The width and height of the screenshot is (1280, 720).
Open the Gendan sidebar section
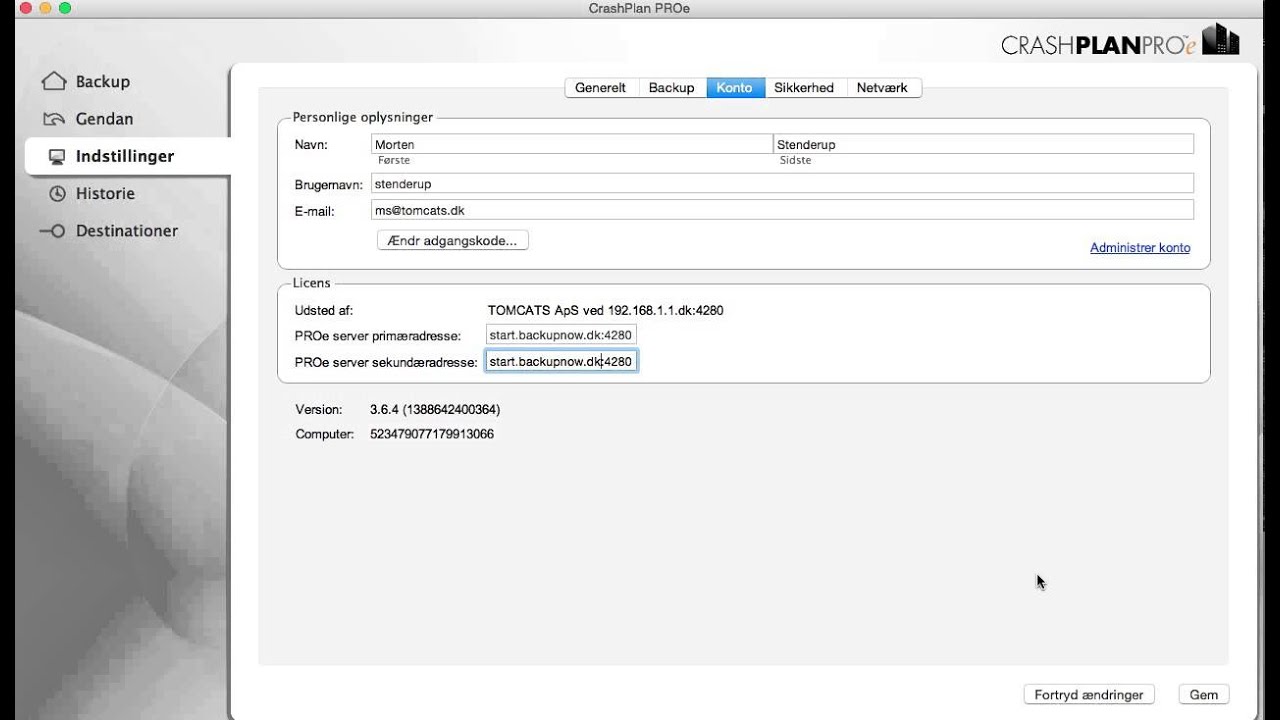point(104,119)
